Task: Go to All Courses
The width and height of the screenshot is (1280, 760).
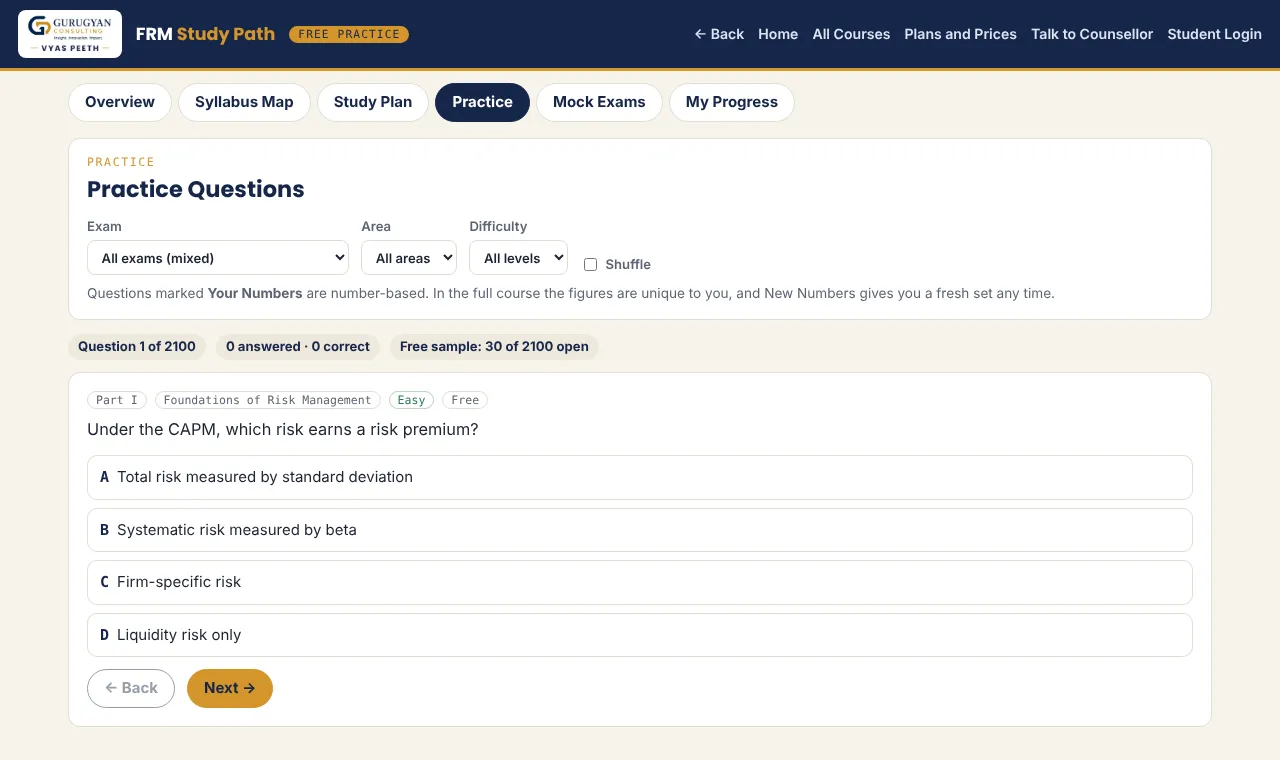Action: click(851, 34)
